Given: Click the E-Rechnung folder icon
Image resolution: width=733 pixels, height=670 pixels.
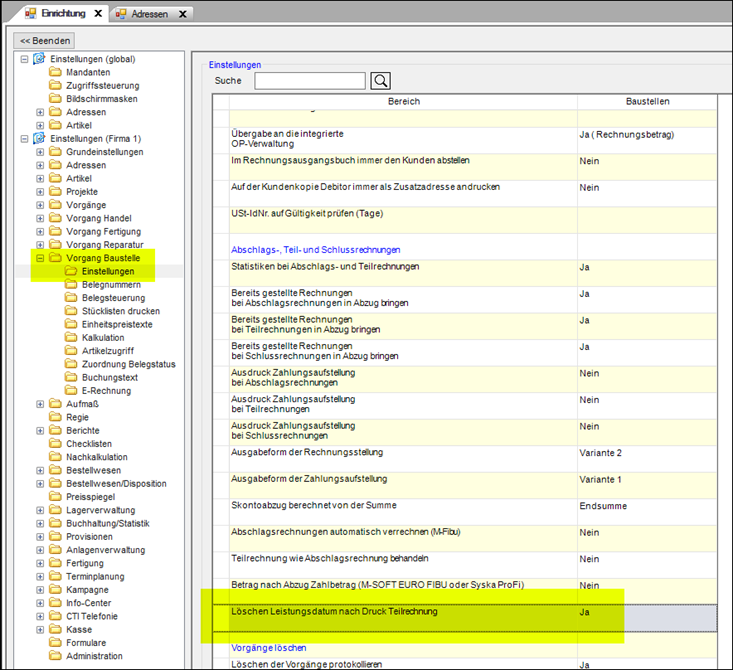Looking at the screenshot, I should (x=71, y=391).
